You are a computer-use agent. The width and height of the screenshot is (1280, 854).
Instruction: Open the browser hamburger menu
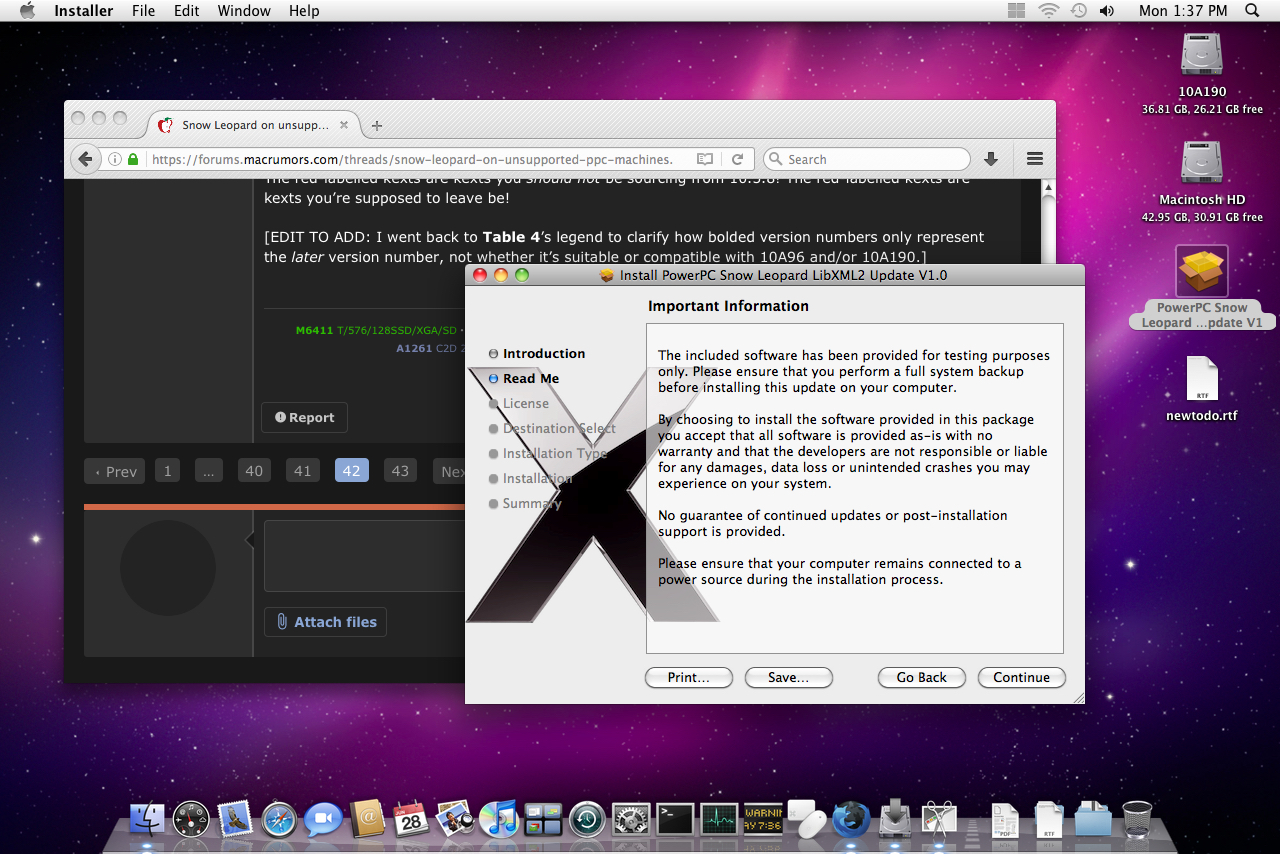[1035, 159]
